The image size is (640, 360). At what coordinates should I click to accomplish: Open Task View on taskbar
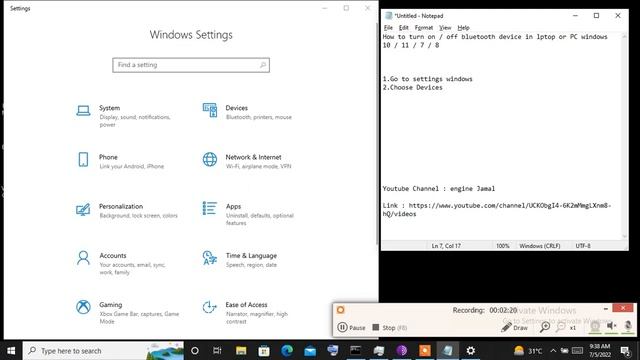[217, 351]
